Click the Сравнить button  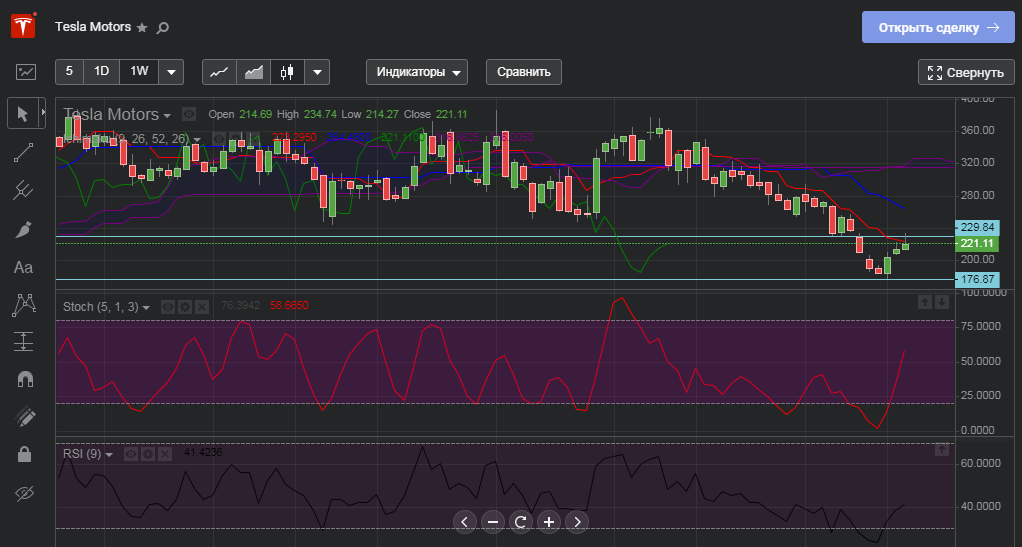[524, 72]
